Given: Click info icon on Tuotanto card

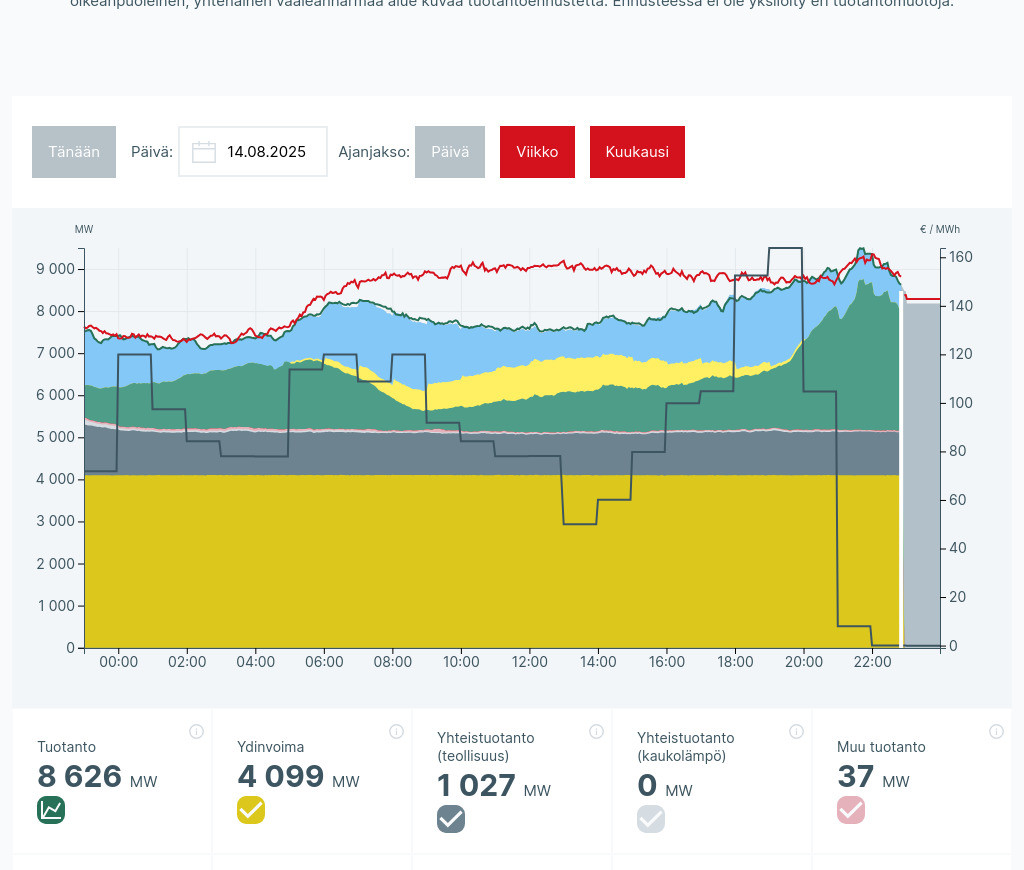Looking at the screenshot, I should [196, 731].
